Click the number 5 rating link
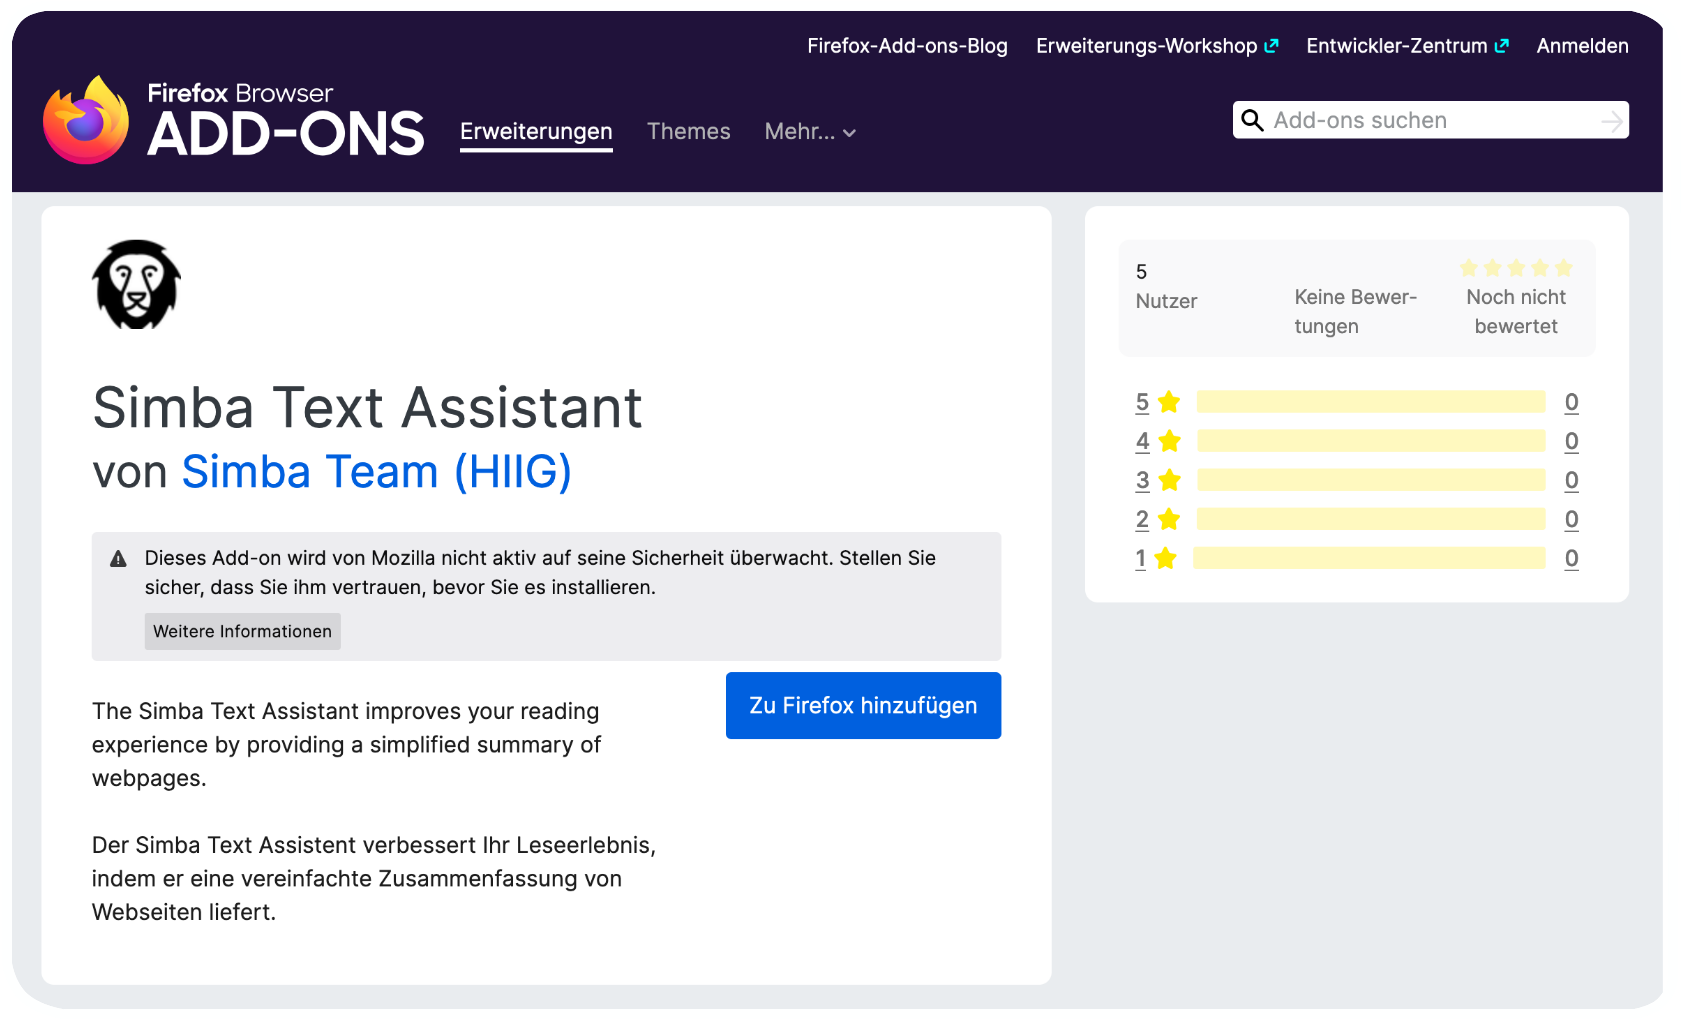The image size is (1683, 1020). click(1142, 402)
